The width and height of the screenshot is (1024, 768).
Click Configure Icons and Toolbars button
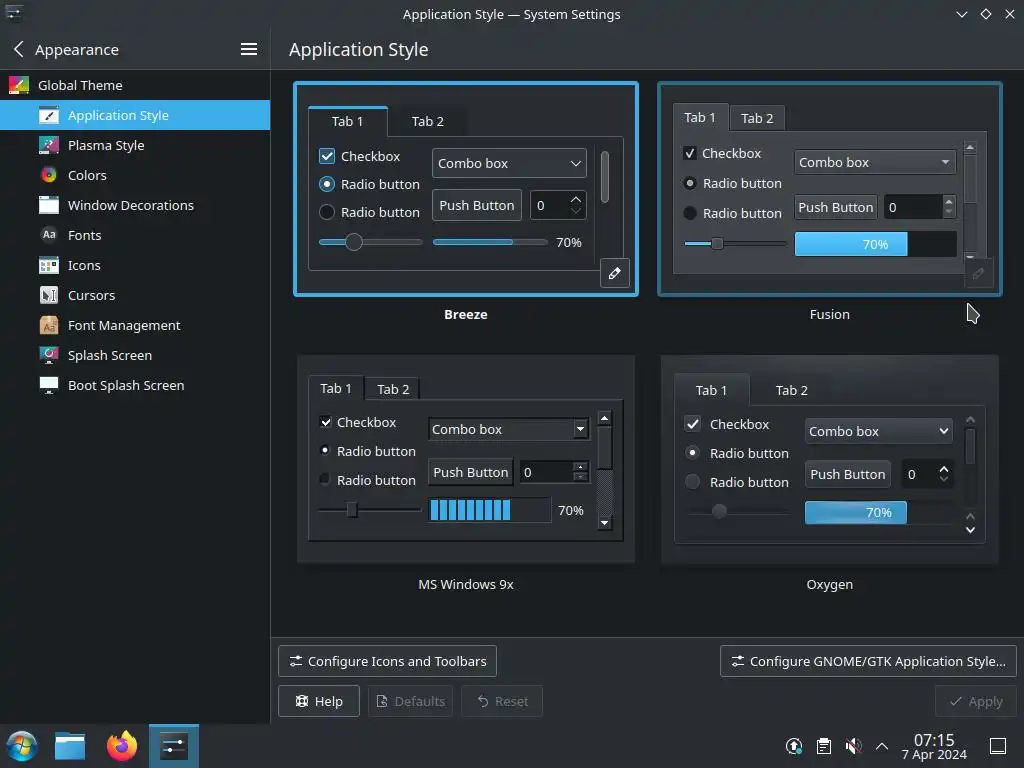point(387,661)
